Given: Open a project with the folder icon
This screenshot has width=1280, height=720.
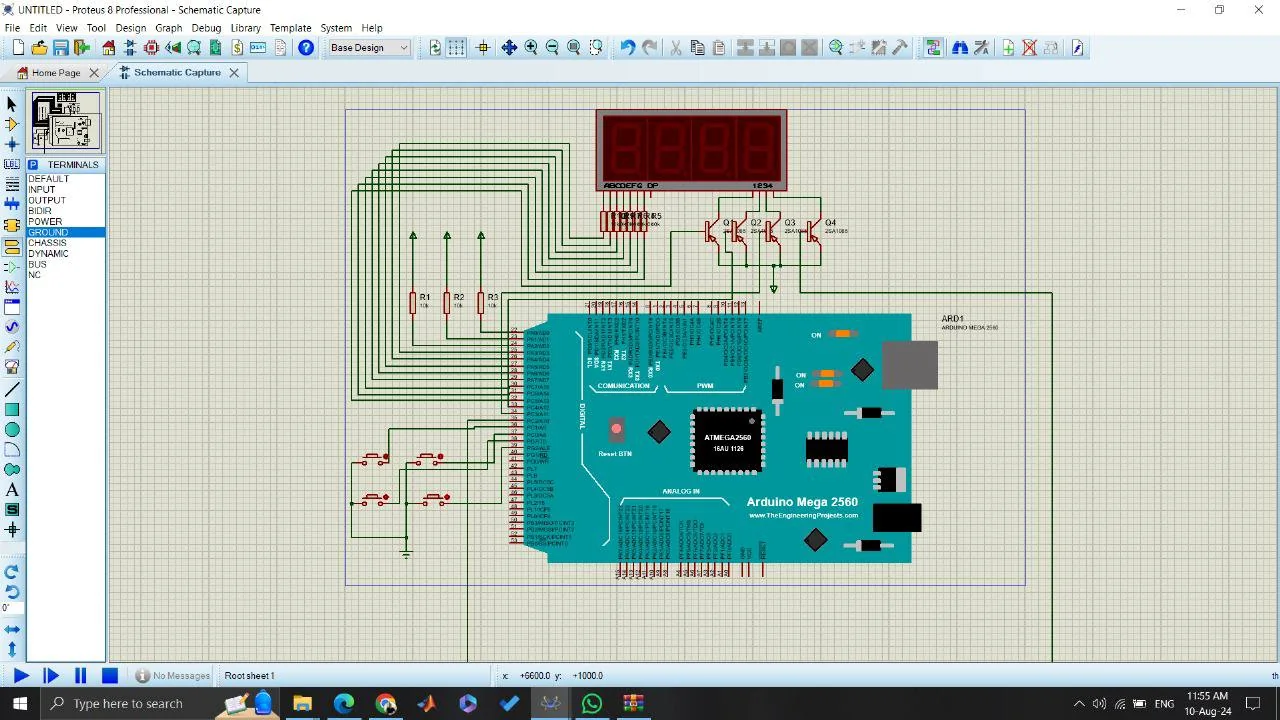Looking at the screenshot, I should (x=39, y=48).
